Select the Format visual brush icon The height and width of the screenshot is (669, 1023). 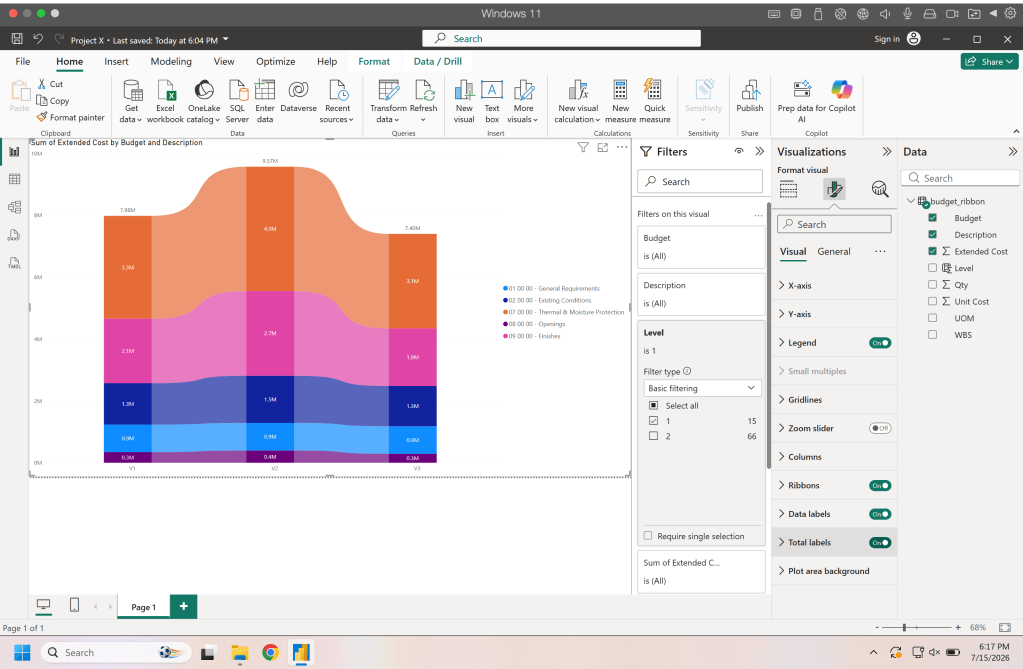(x=834, y=189)
